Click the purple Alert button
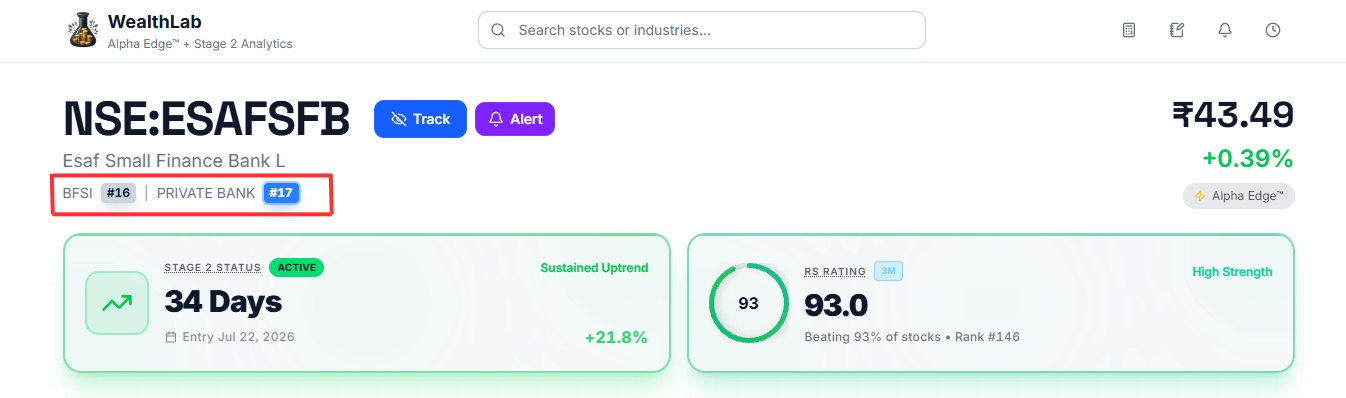 [514, 119]
